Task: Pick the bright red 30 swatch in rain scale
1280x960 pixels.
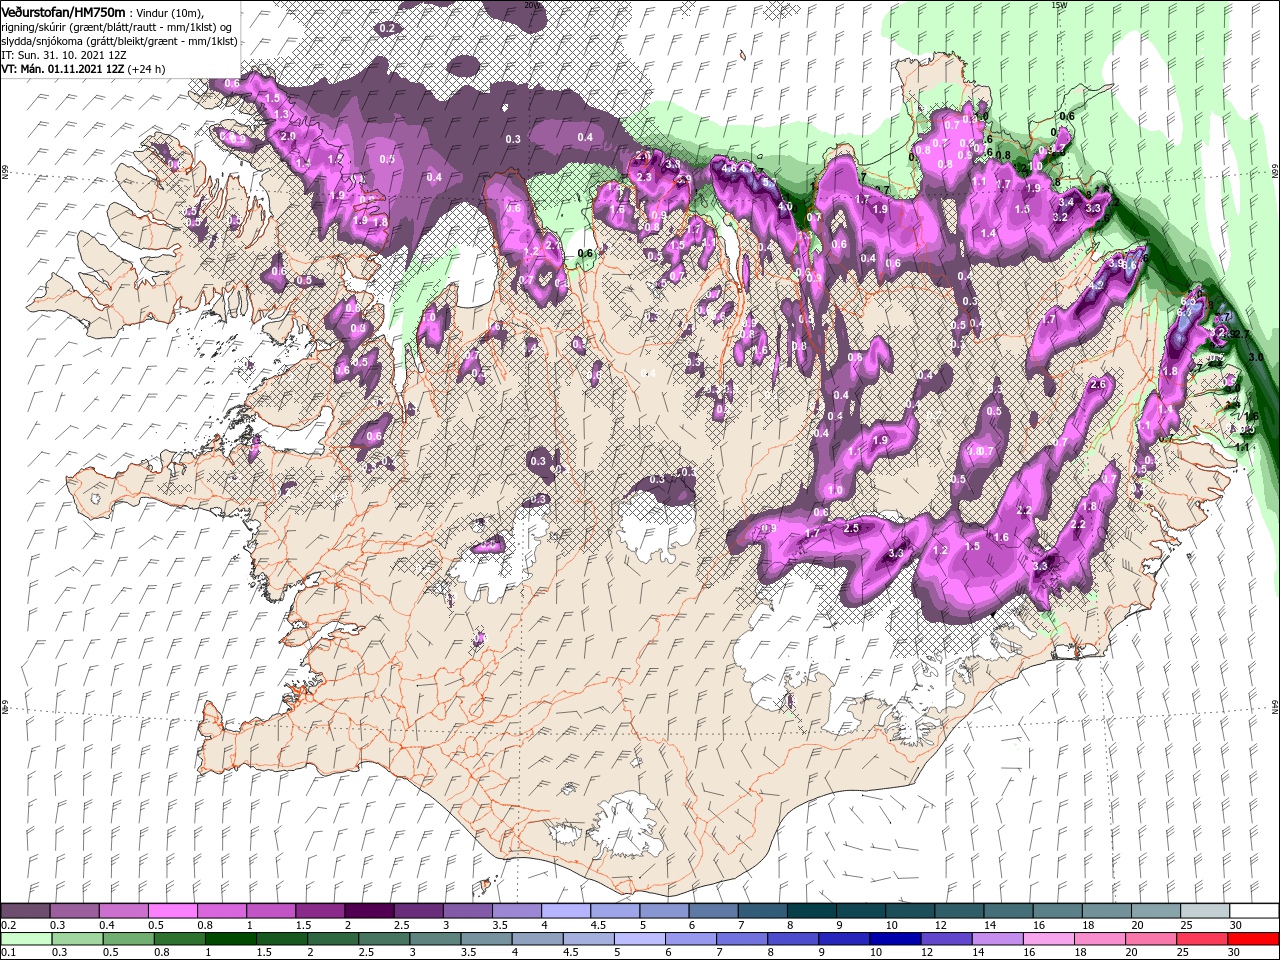Action: pyautogui.click(x=1253, y=939)
